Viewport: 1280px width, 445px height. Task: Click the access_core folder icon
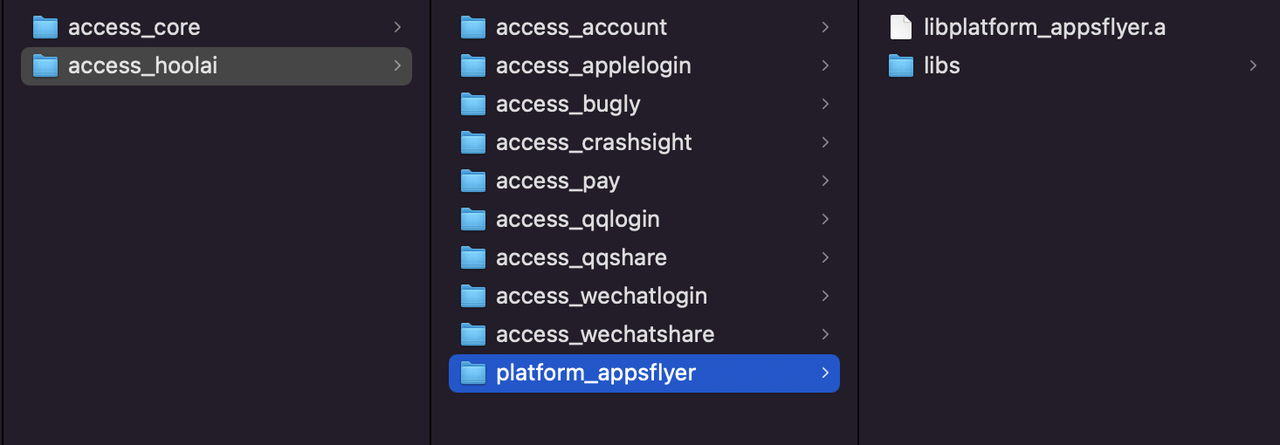click(45, 27)
